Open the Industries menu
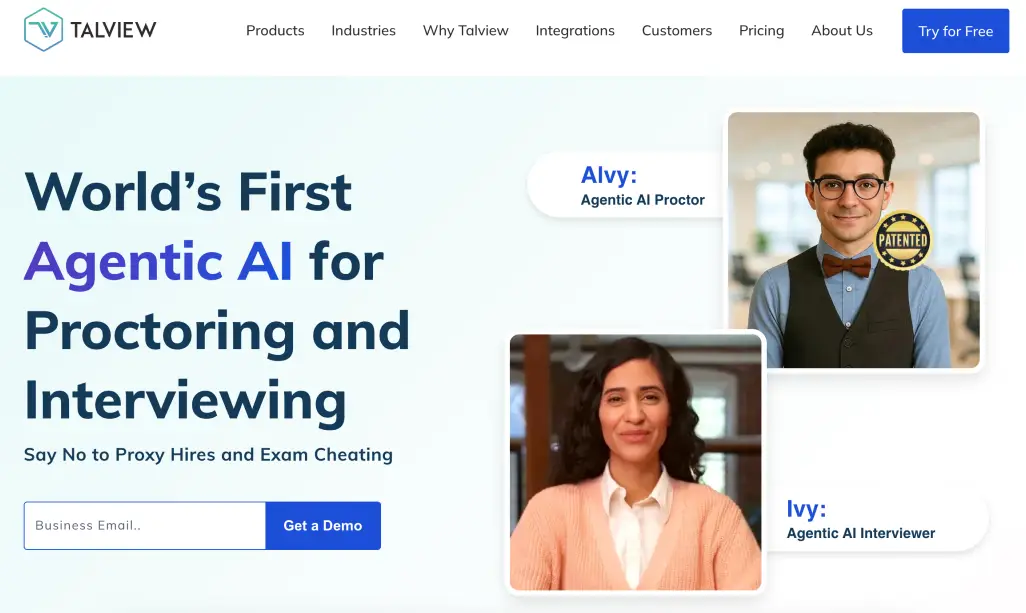1026x613 pixels. 363,31
